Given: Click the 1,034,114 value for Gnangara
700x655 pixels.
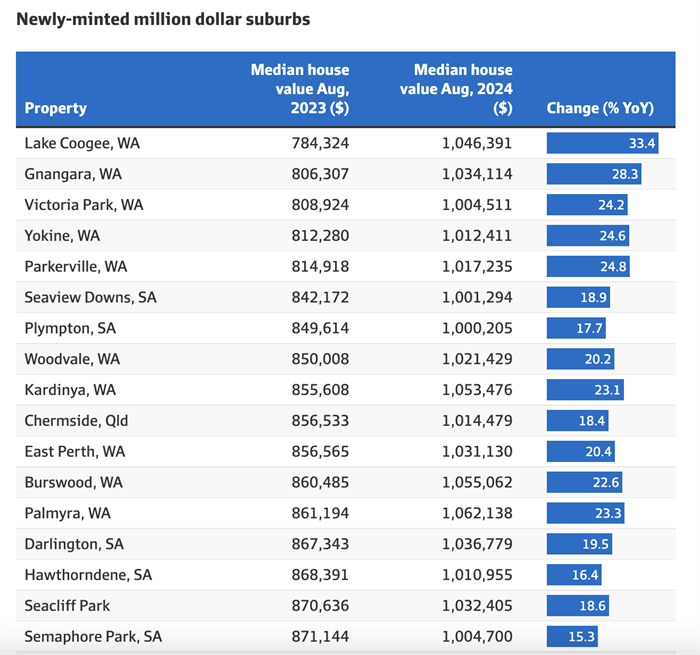Looking at the screenshot, I should 477,174.
